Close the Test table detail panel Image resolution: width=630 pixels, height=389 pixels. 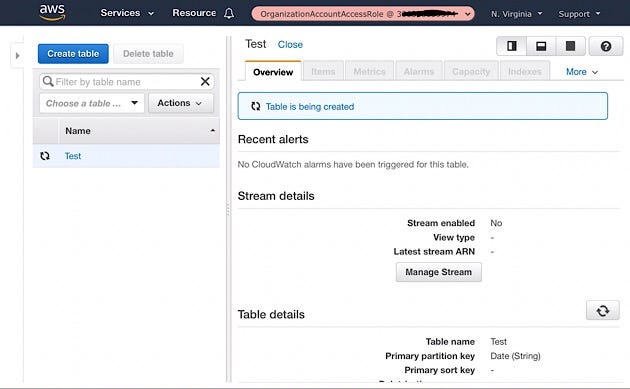290,45
